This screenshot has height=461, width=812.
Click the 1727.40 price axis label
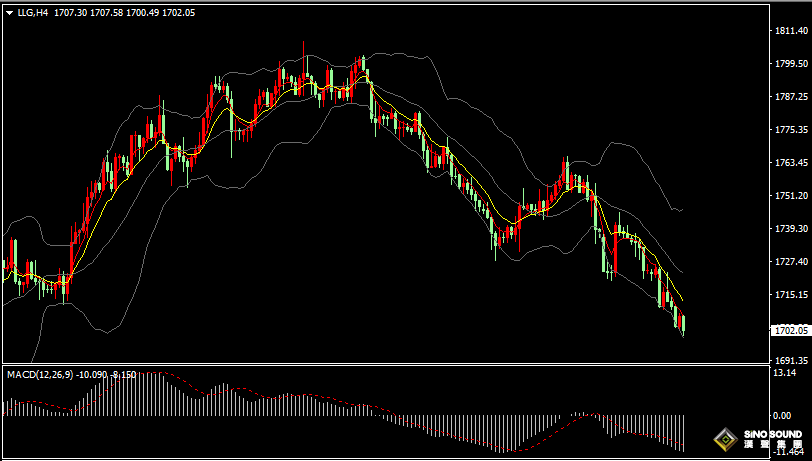pyautogui.click(x=790, y=262)
